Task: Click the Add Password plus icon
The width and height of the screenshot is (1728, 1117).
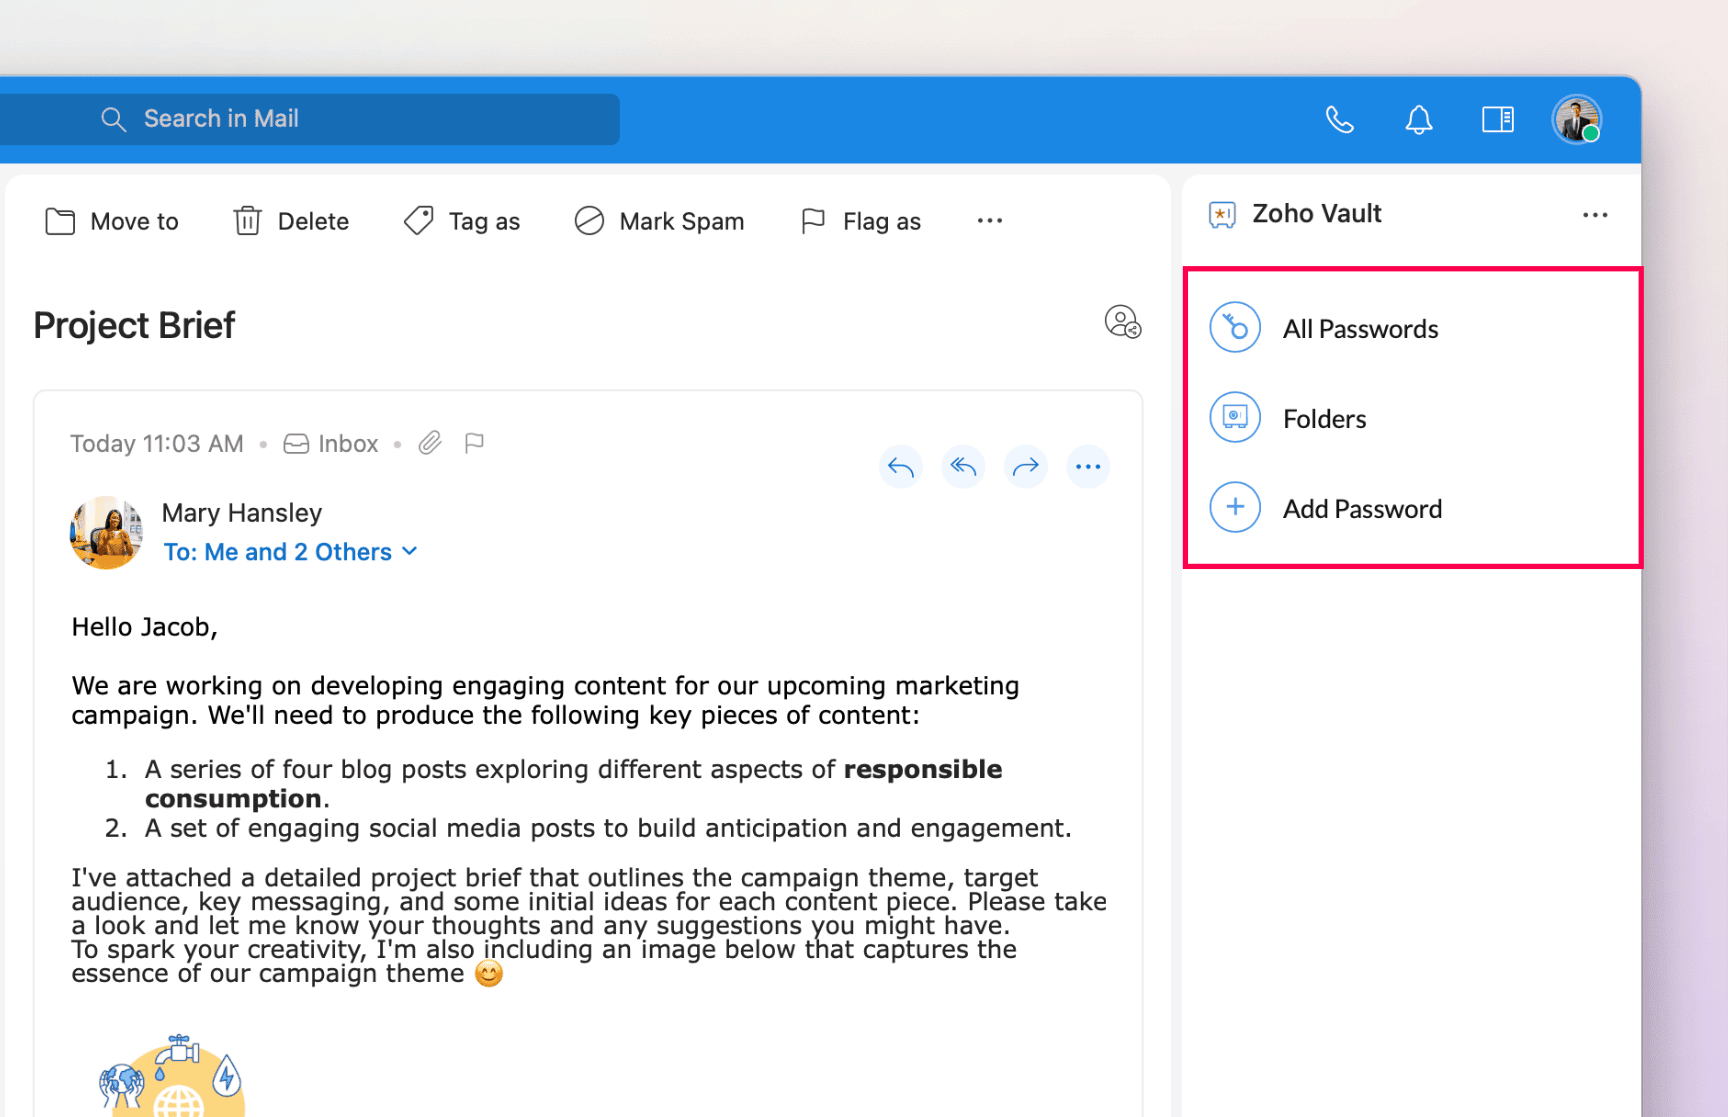Action: (x=1235, y=508)
